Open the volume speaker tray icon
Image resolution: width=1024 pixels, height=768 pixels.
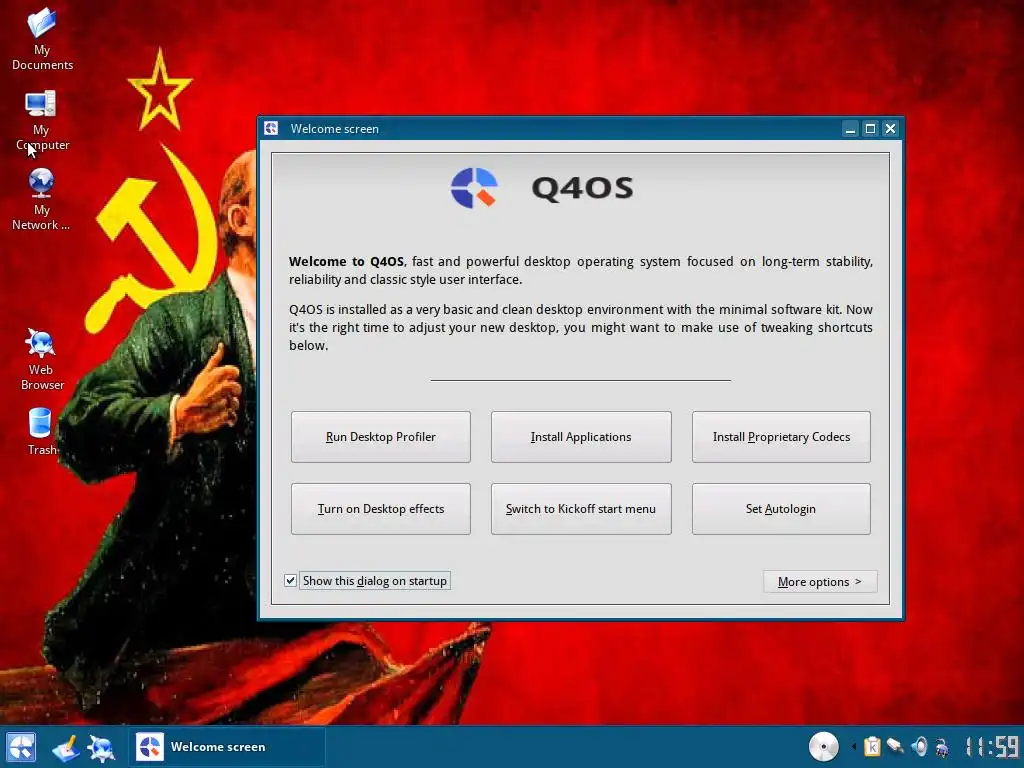click(919, 746)
